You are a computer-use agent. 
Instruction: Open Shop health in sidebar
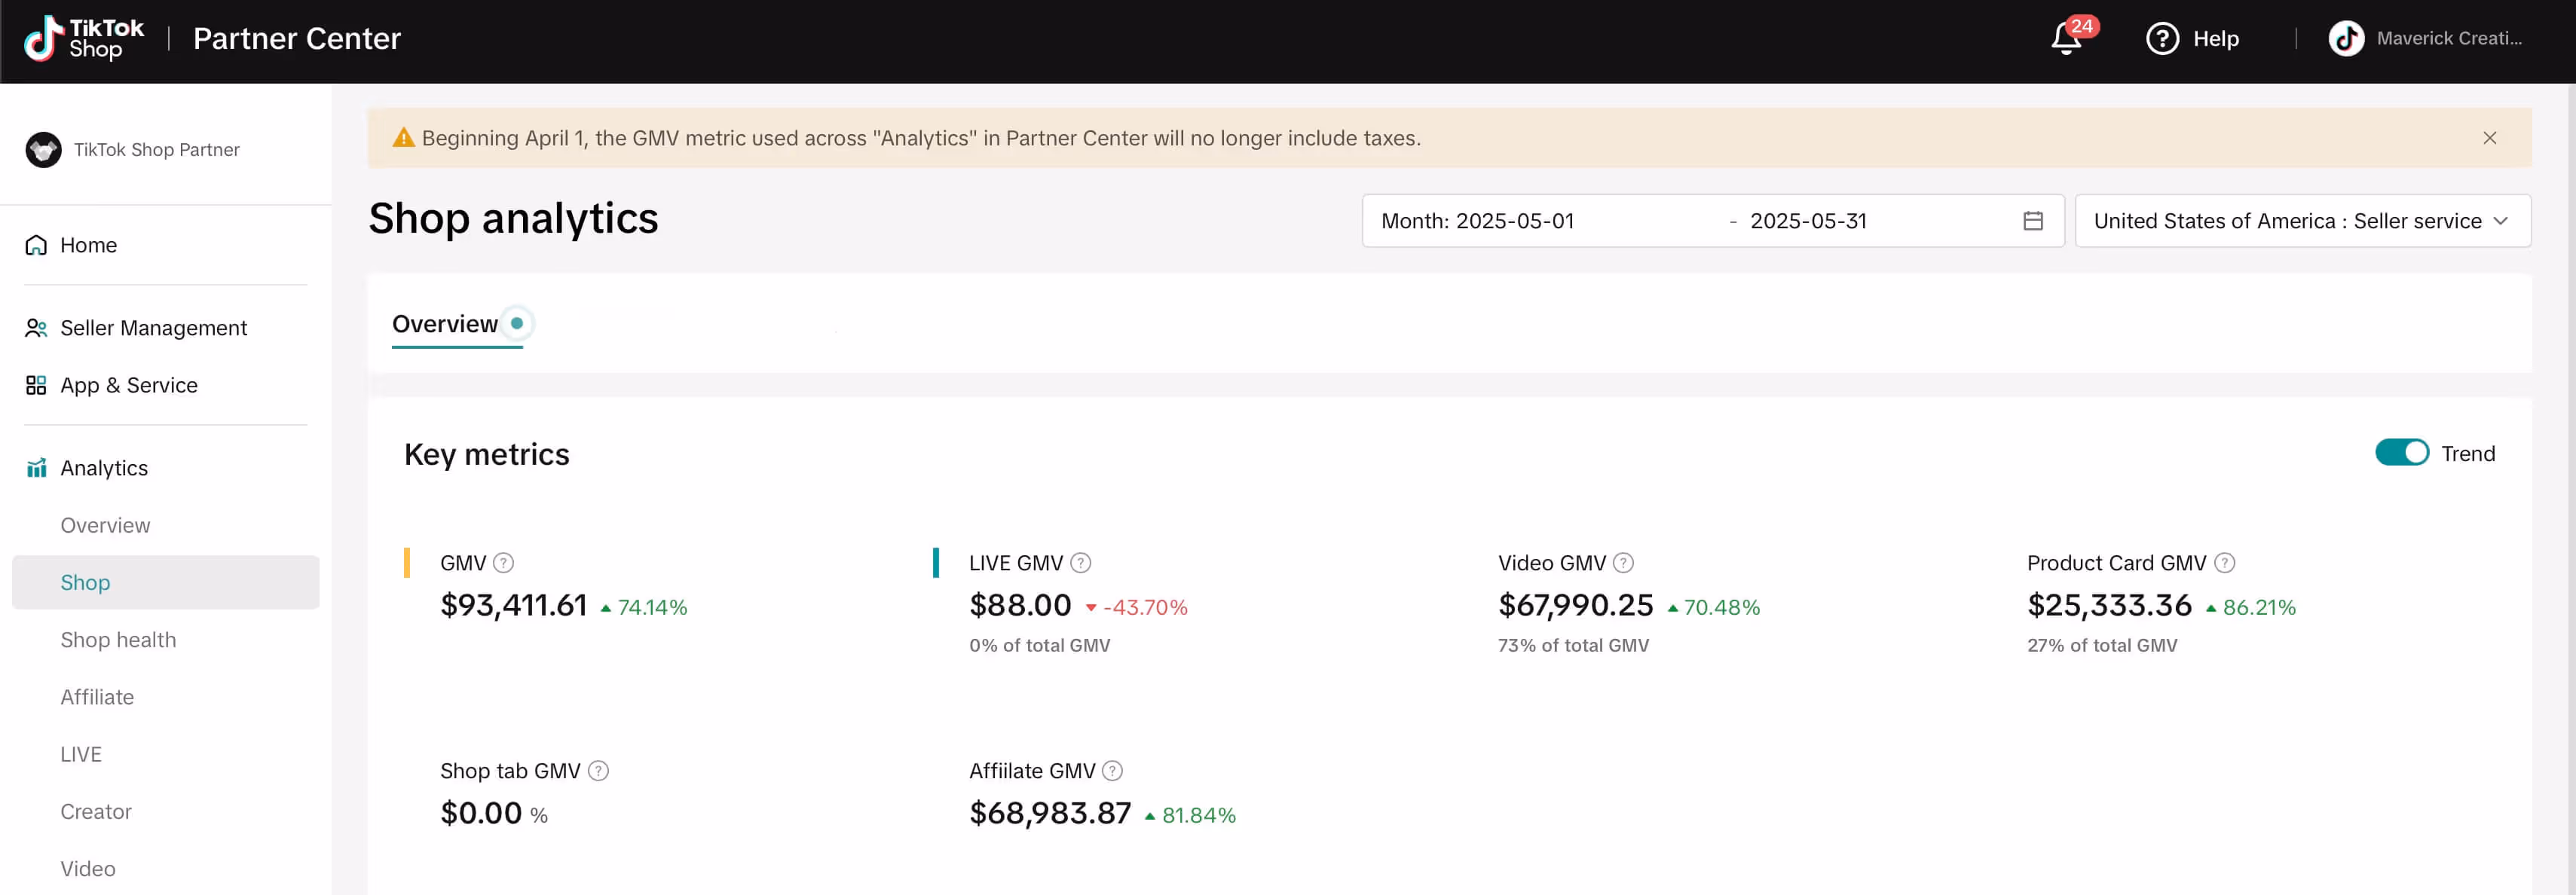point(118,640)
